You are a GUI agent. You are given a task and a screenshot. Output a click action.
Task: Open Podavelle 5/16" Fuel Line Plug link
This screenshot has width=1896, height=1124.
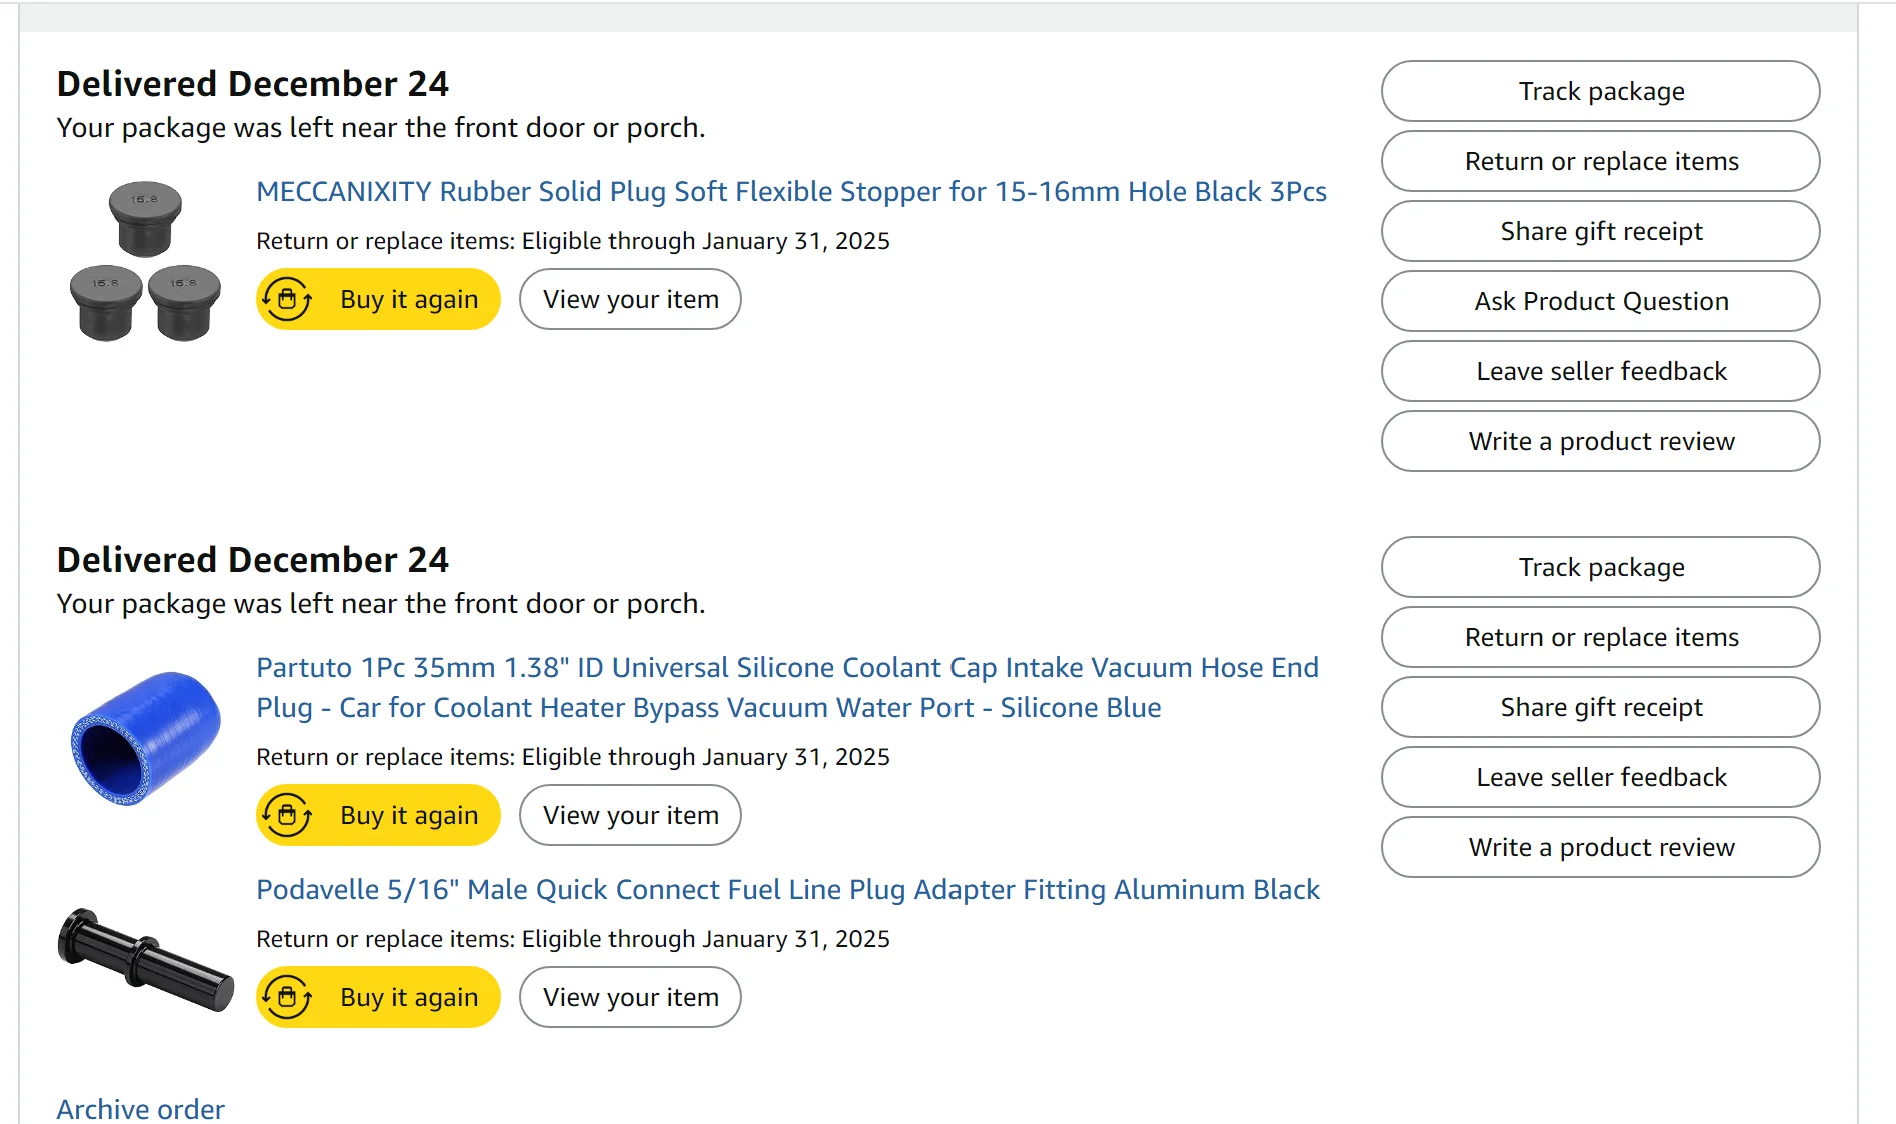(x=788, y=889)
